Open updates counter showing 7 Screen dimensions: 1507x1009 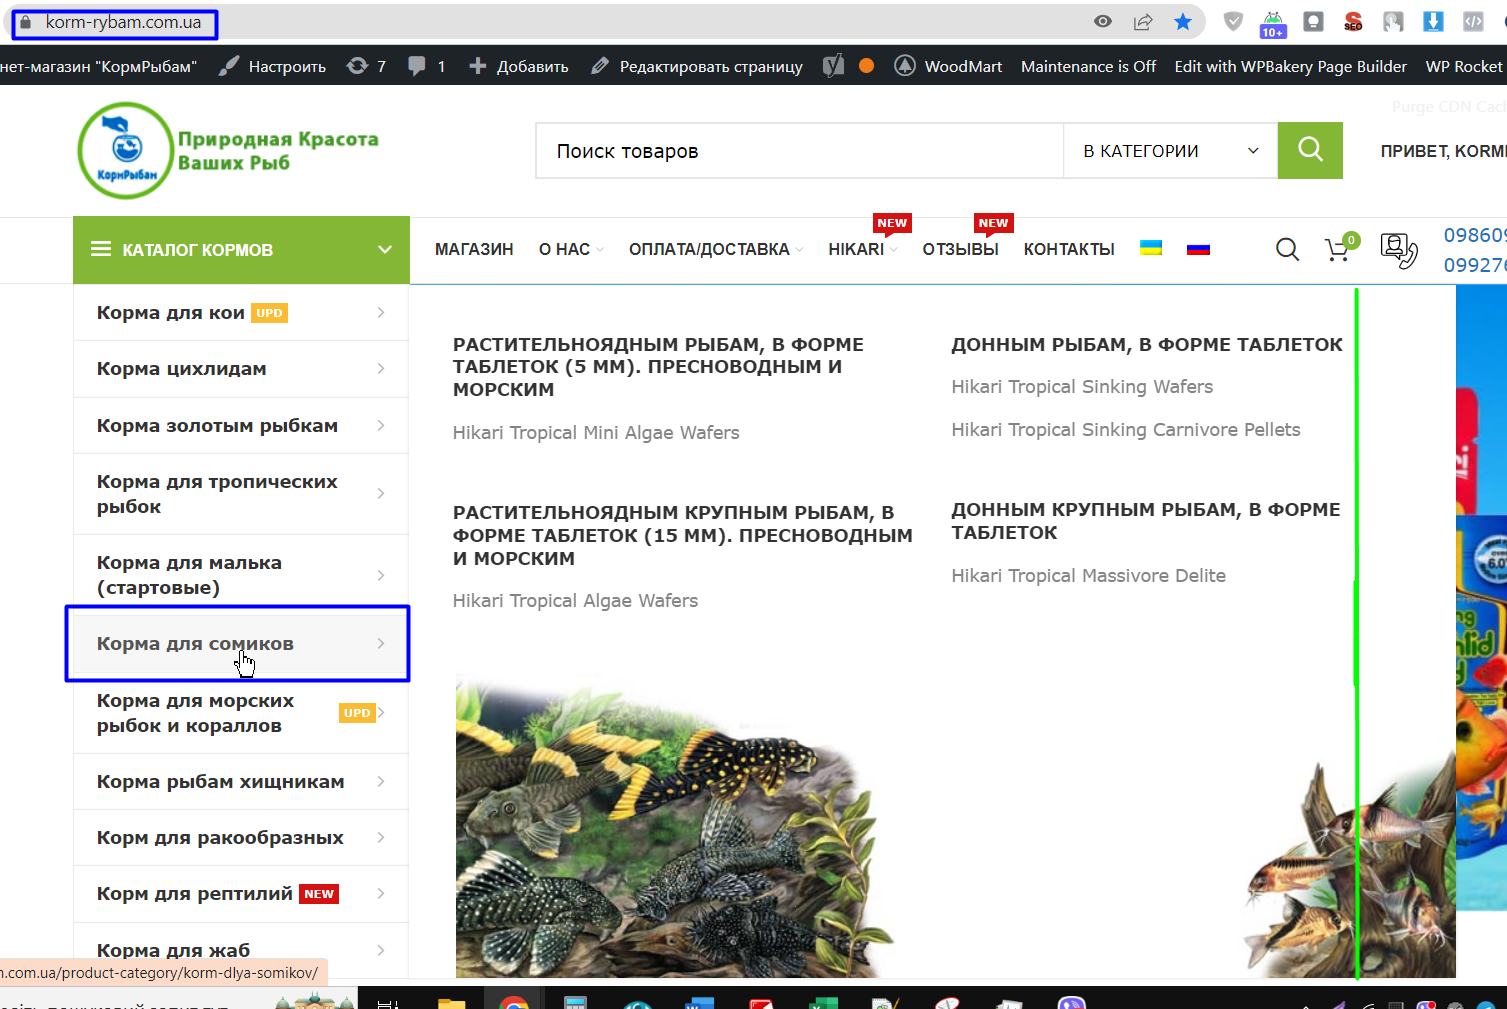point(366,66)
